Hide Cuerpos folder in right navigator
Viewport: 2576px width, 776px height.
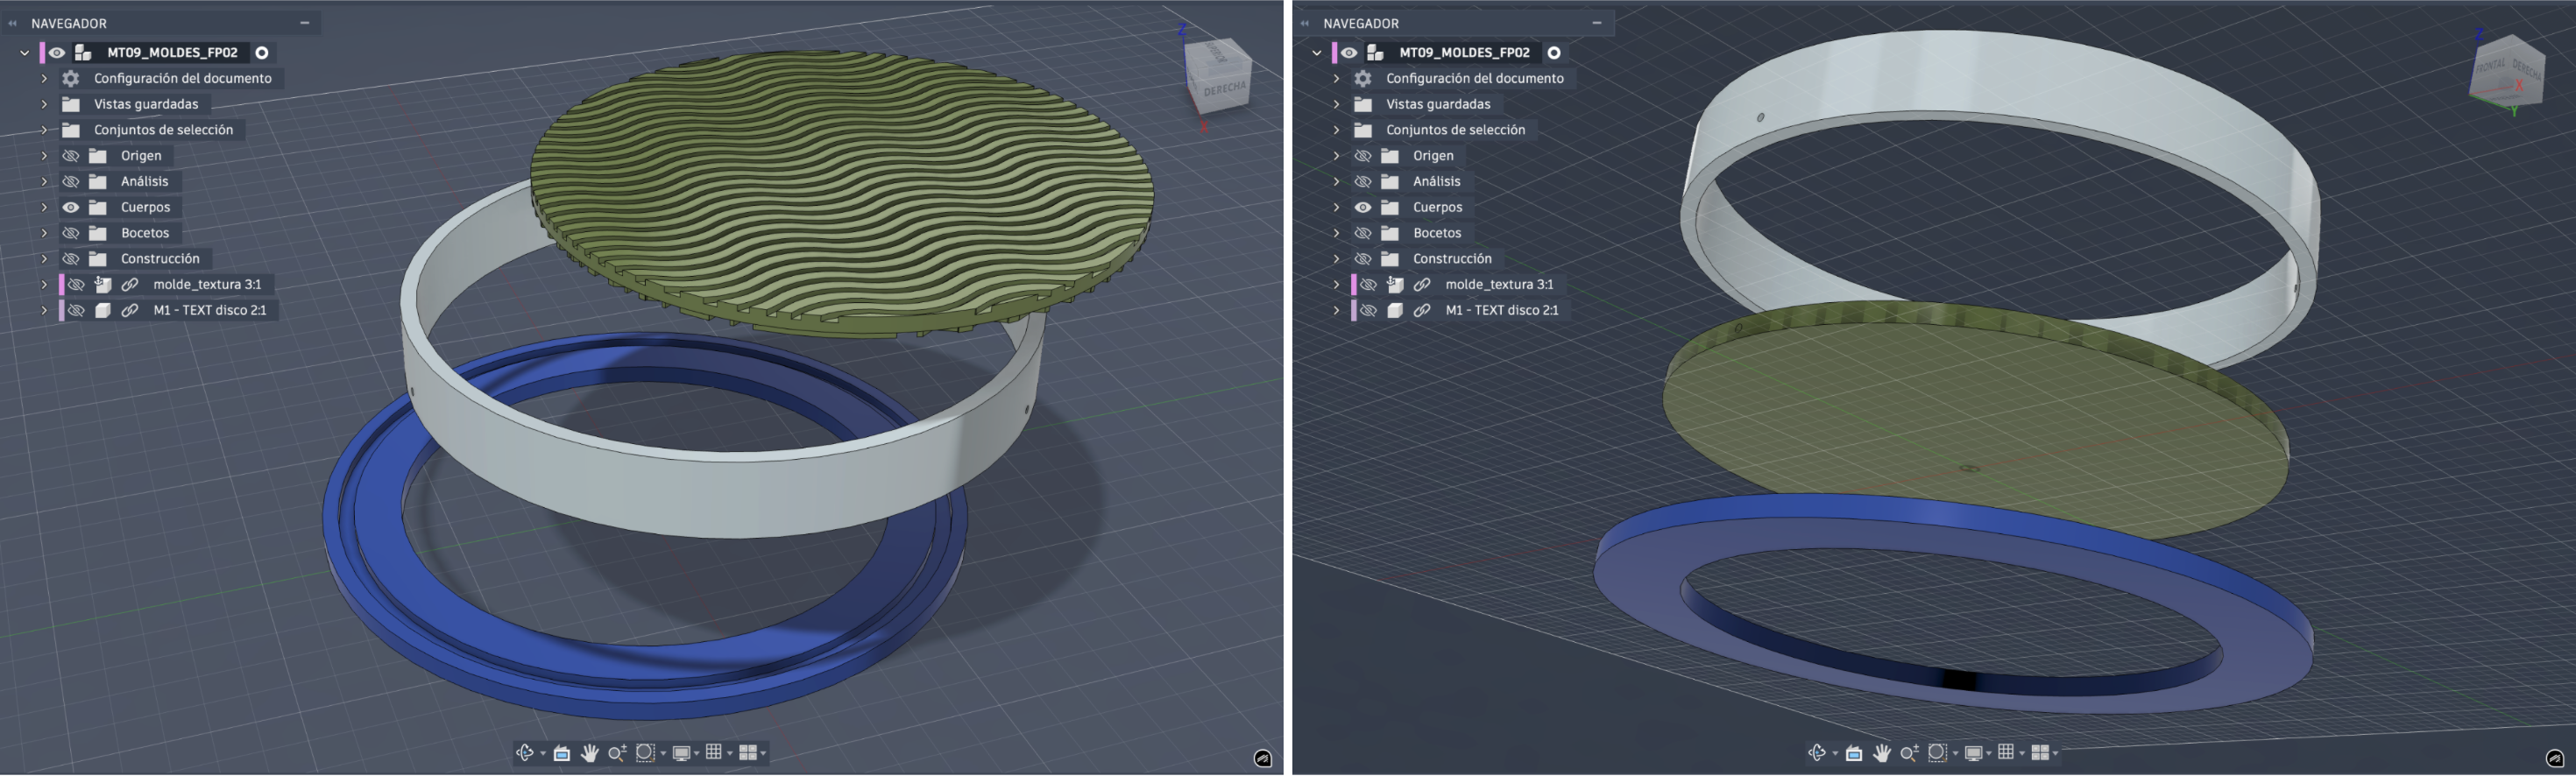tap(1363, 208)
